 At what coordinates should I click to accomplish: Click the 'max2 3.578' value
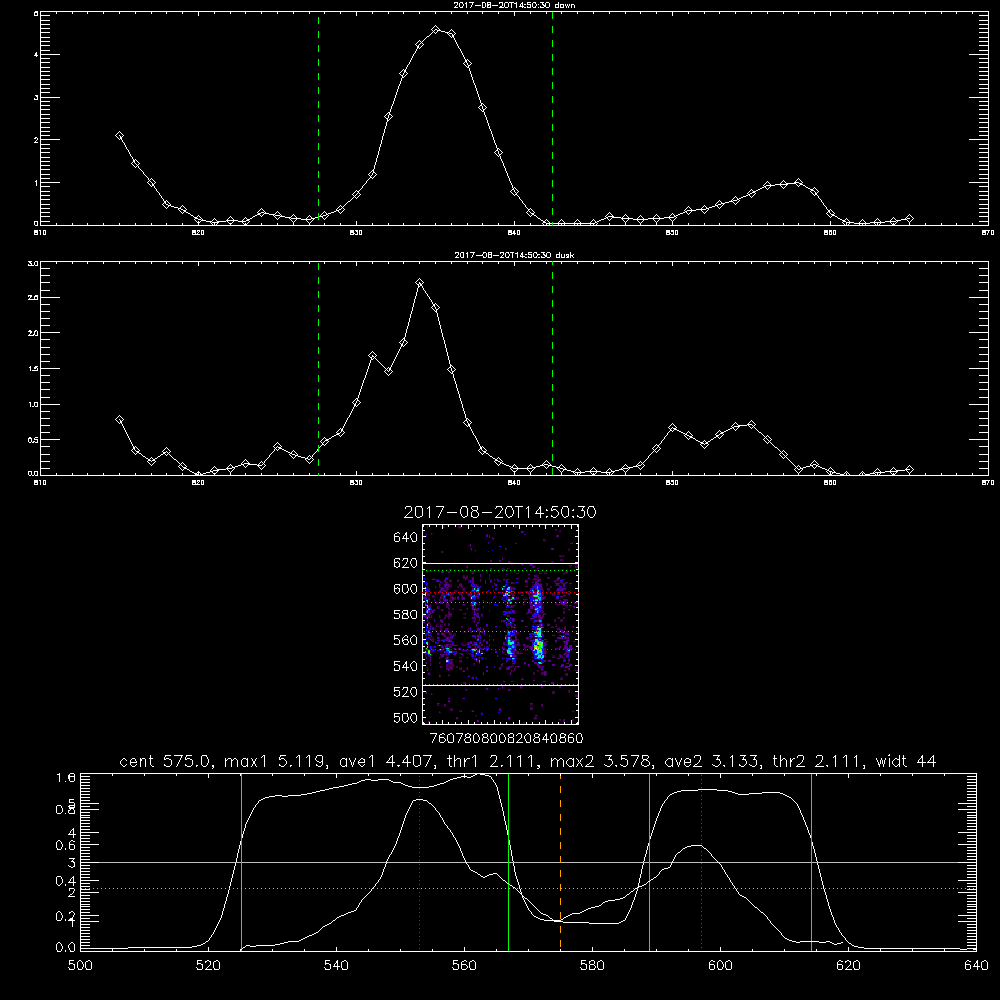pos(599,761)
